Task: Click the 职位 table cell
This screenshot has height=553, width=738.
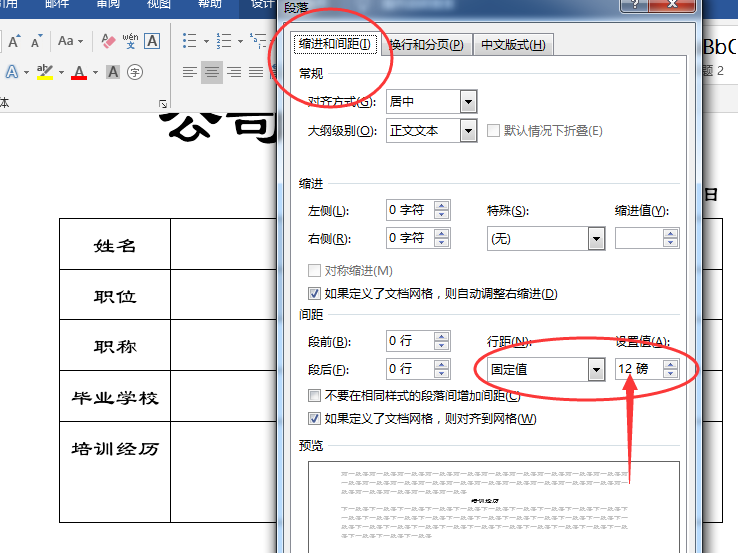Action: pos(115,295)
